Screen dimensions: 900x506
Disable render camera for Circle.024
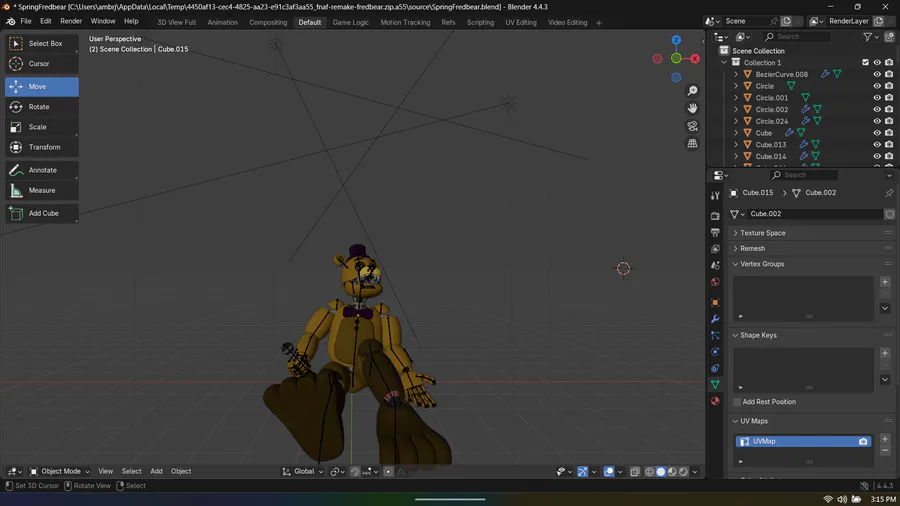[889, 121]
